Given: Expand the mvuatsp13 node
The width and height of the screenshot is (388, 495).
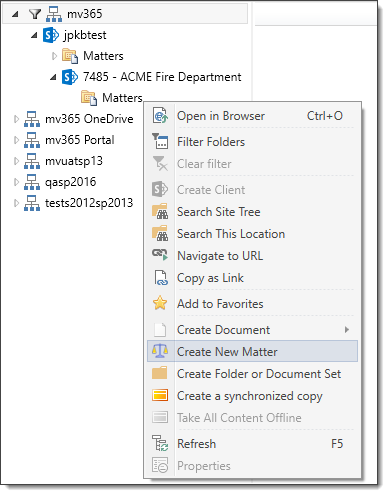Looking at the screenshot, I should (x=16, y=161).
